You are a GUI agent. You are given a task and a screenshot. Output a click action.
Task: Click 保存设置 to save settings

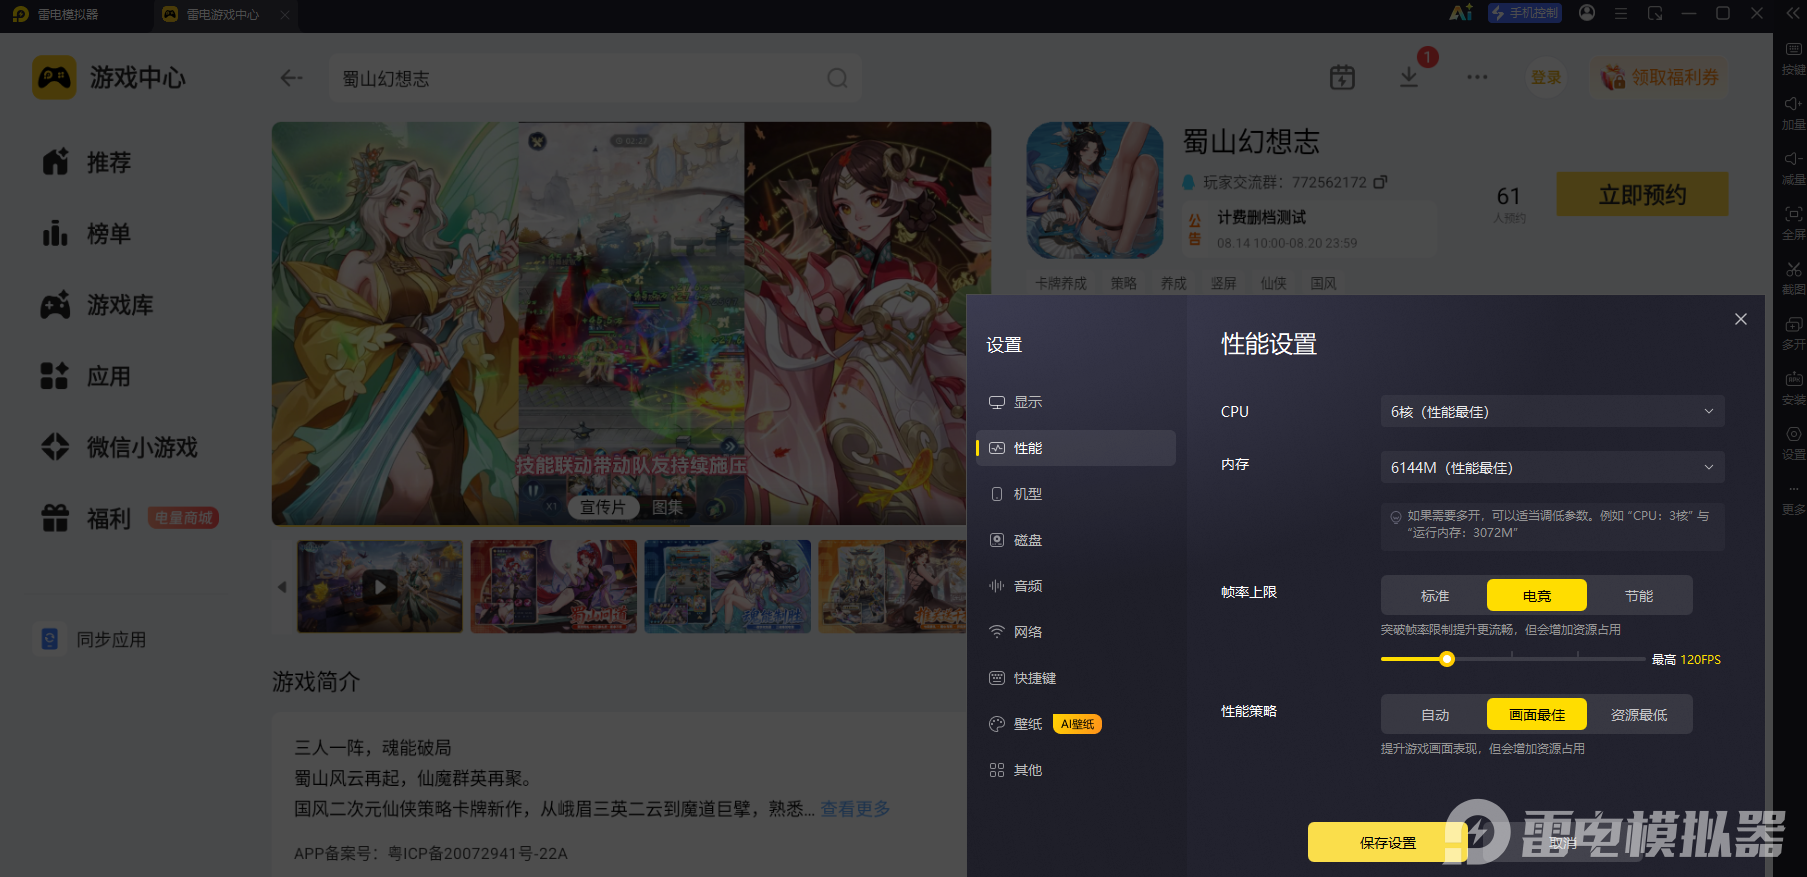(x=1388, y=843)
